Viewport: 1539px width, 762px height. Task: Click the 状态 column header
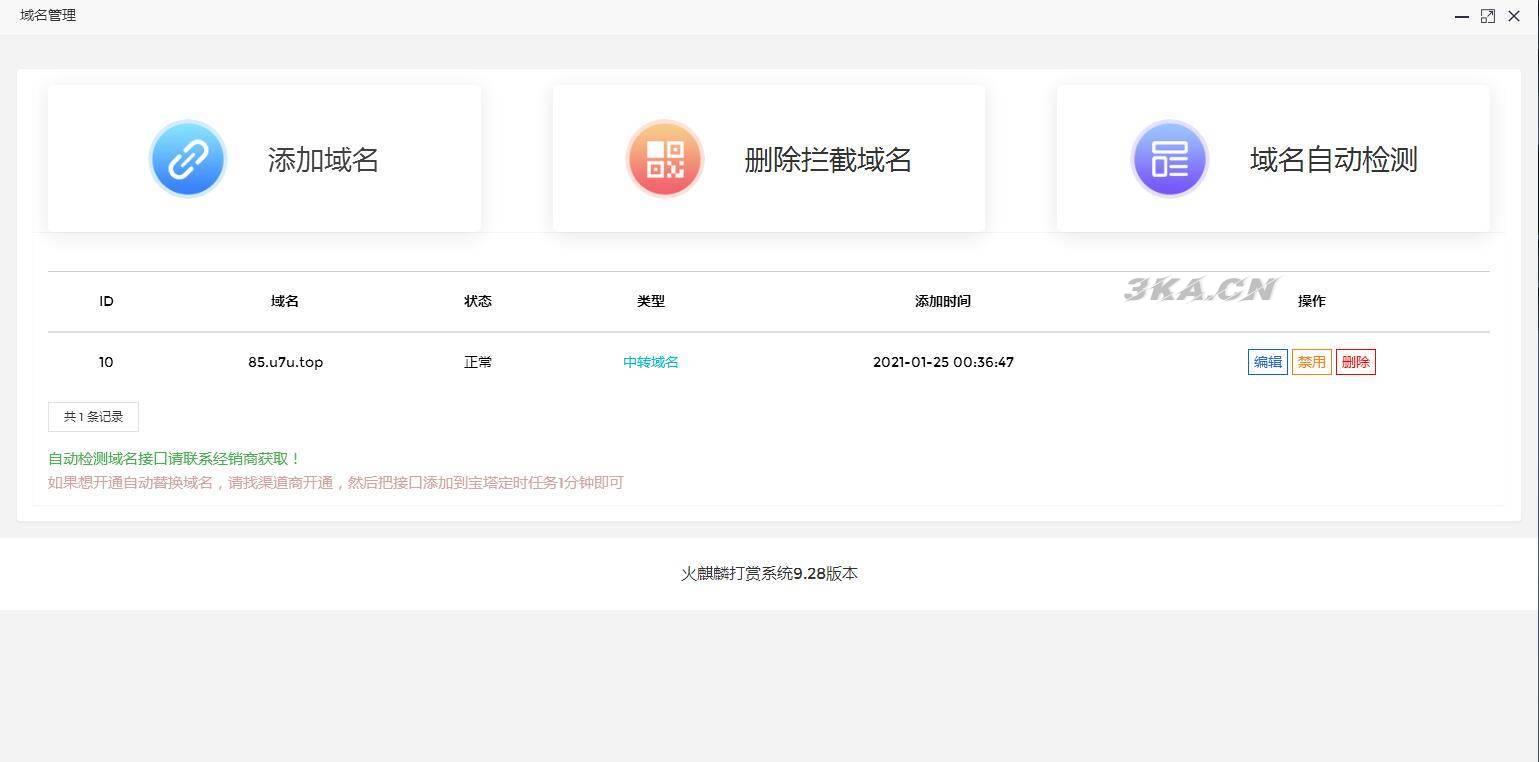click(x=478, y=301)
